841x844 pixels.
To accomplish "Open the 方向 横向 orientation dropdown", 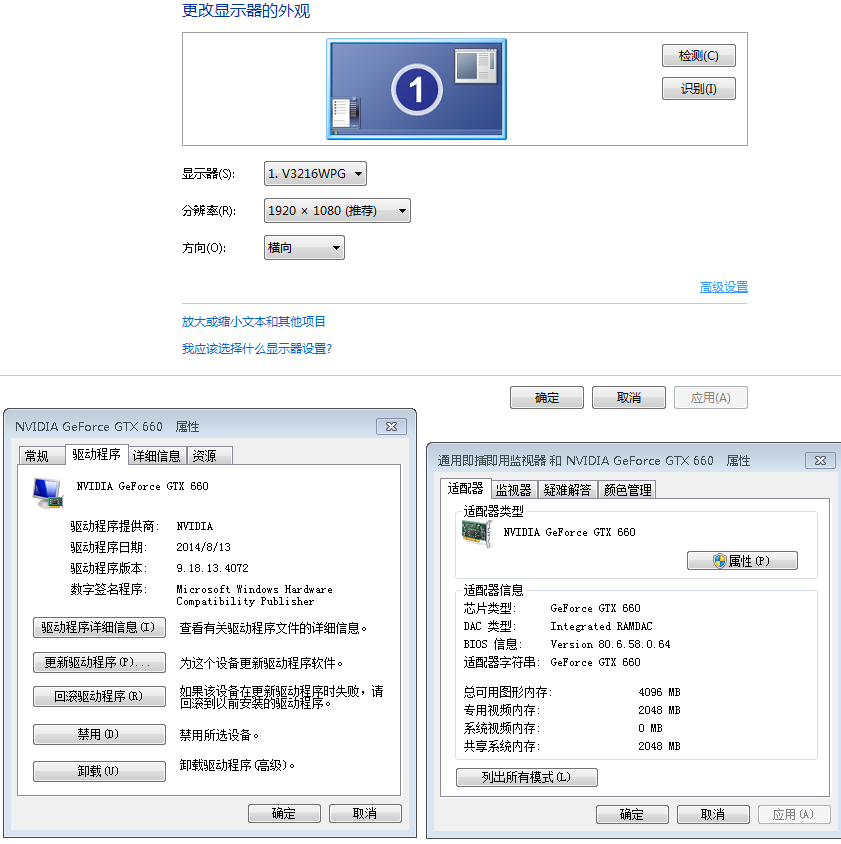I will (x=304, y=248).
